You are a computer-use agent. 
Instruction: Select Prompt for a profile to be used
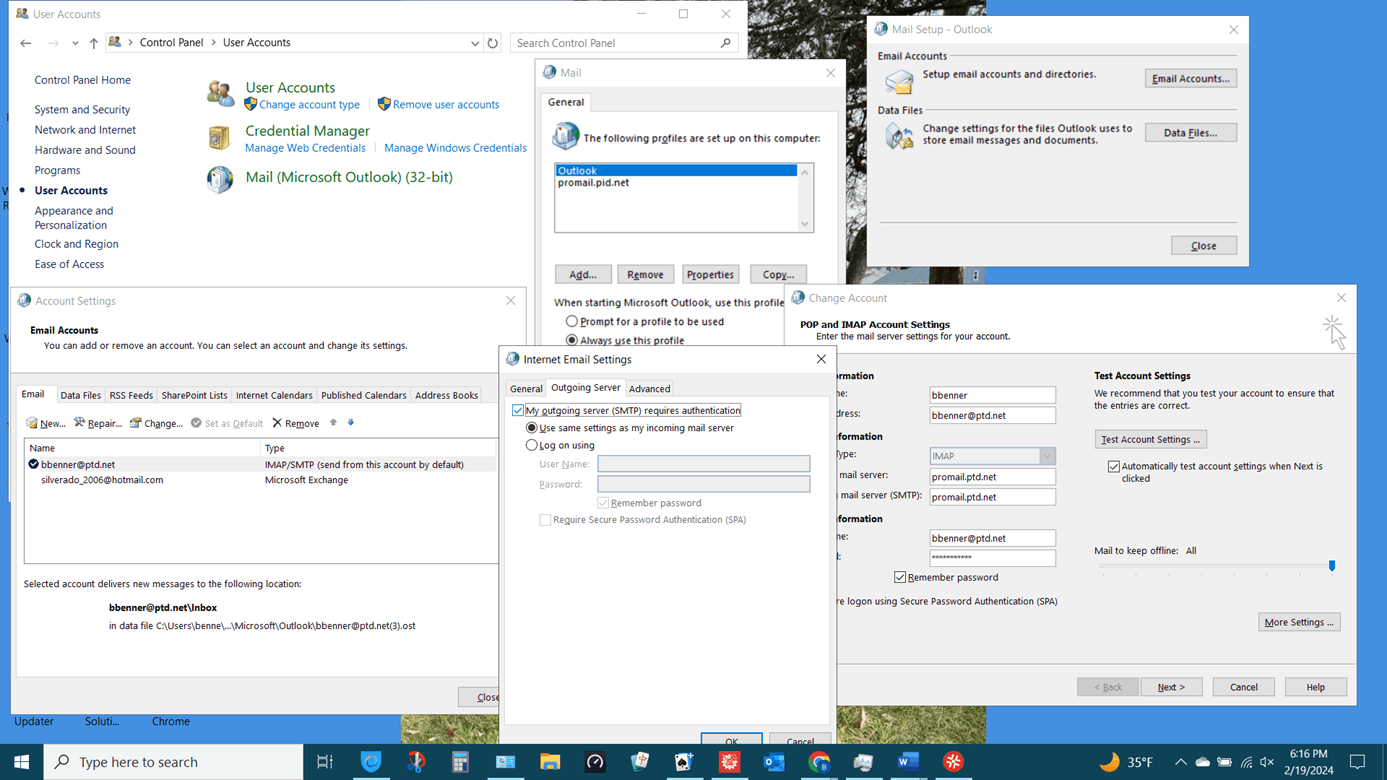[x=572, y=322]
